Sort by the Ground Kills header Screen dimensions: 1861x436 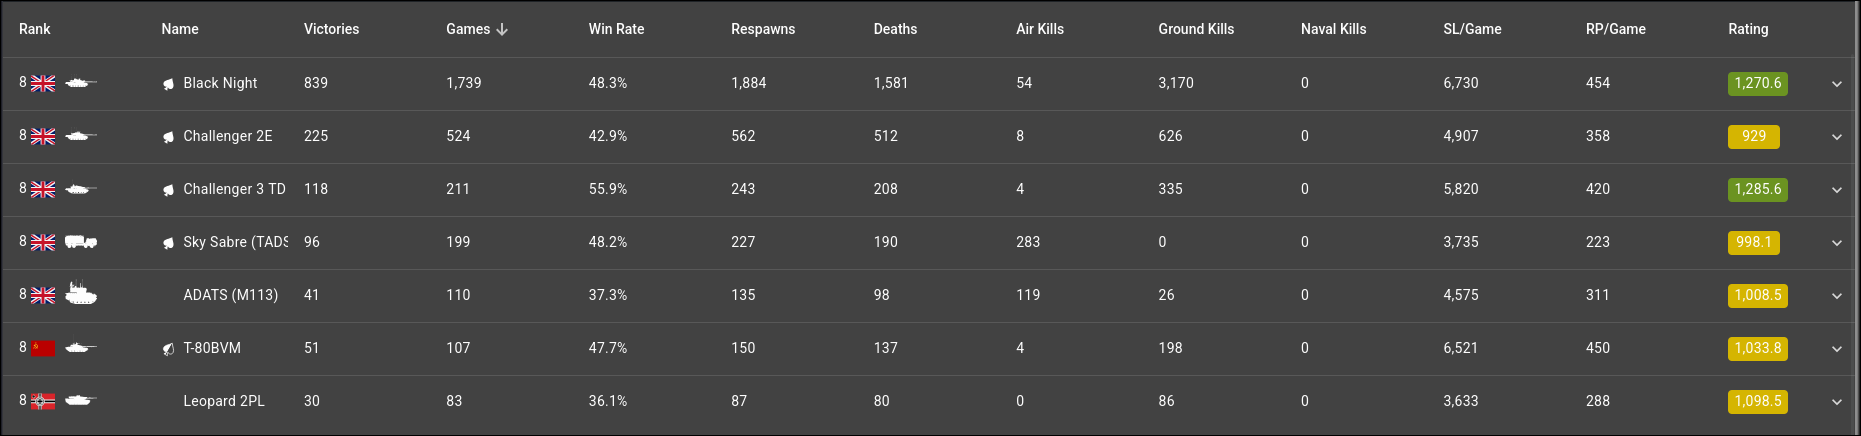pyautogui.click(x=1196, y=29)
